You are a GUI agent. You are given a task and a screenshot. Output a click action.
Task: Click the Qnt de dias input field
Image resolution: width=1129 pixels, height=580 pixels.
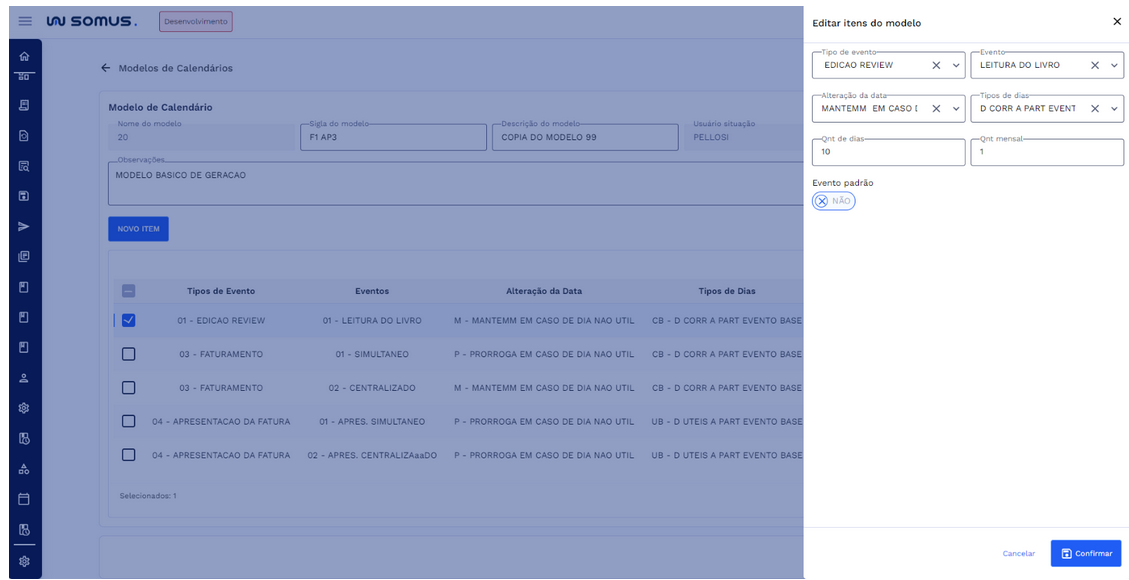pos(888,152)
